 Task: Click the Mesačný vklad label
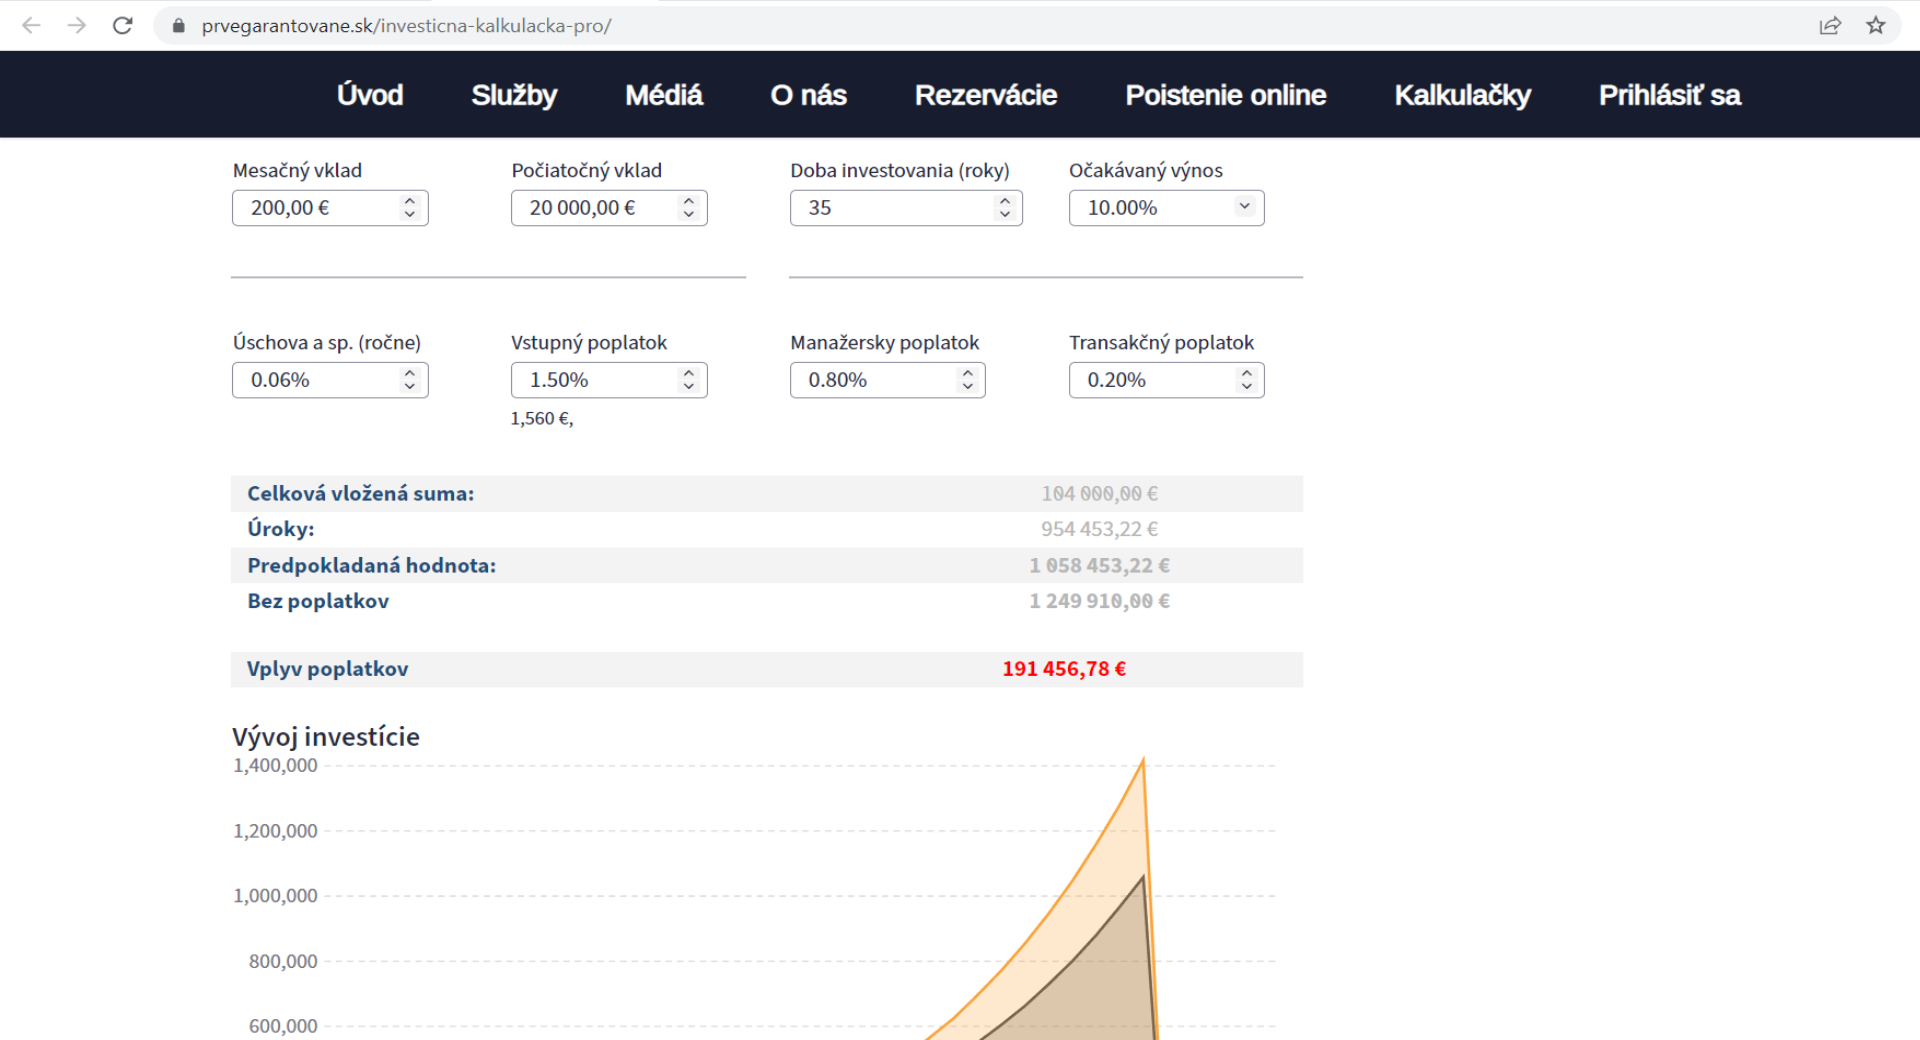(297, 171)
